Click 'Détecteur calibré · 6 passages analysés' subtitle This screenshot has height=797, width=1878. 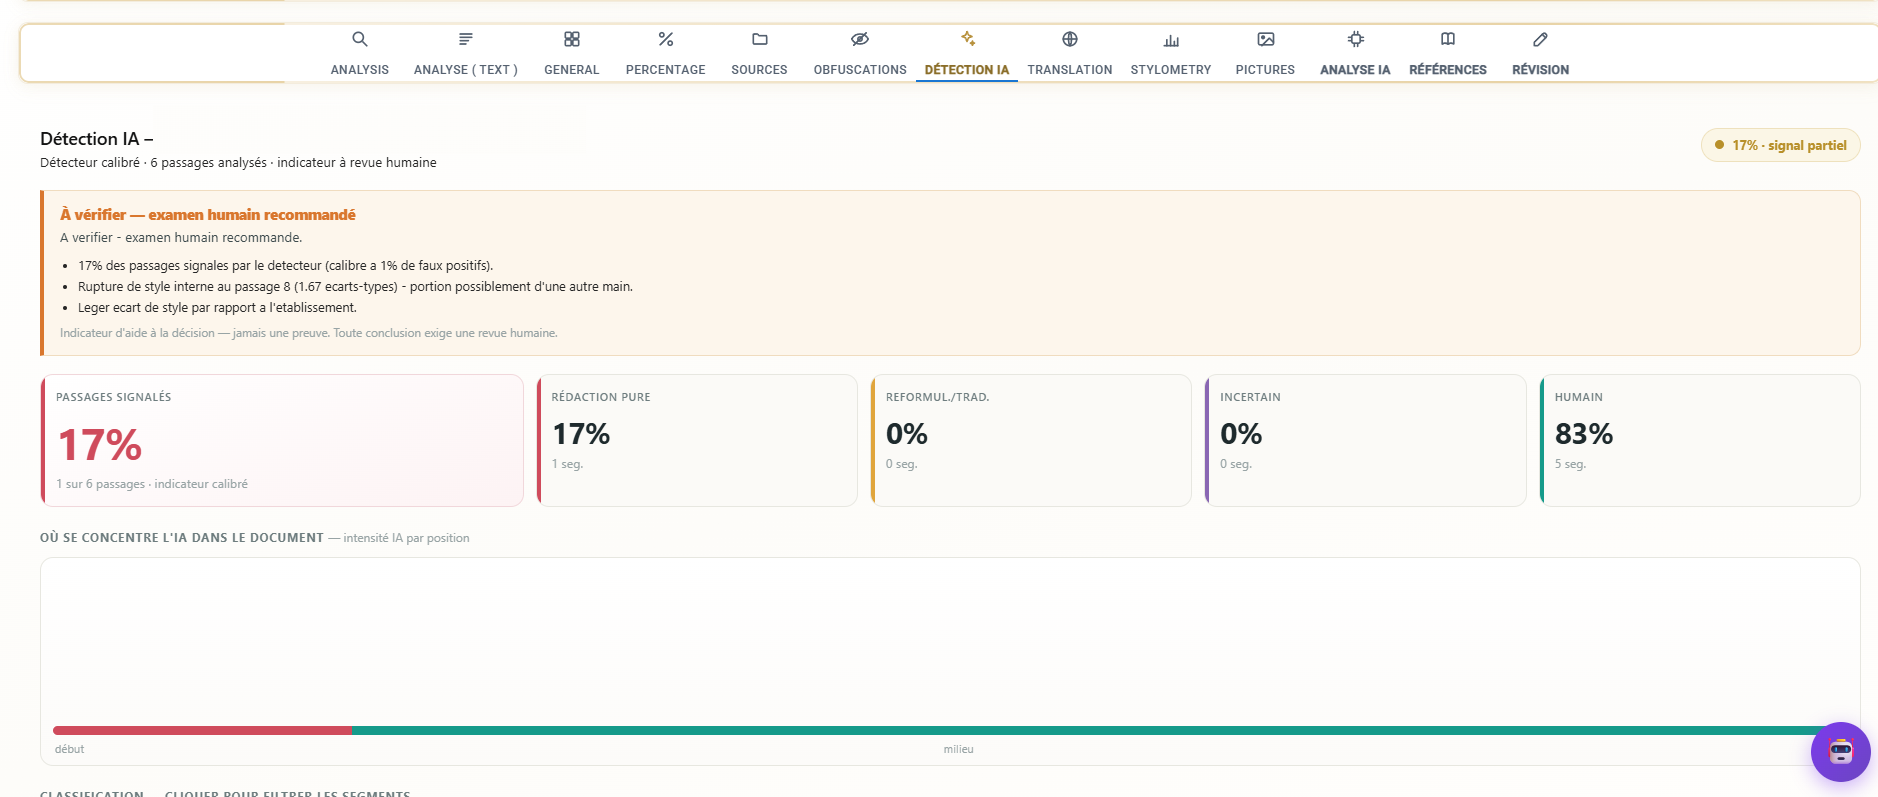(238, 163)
